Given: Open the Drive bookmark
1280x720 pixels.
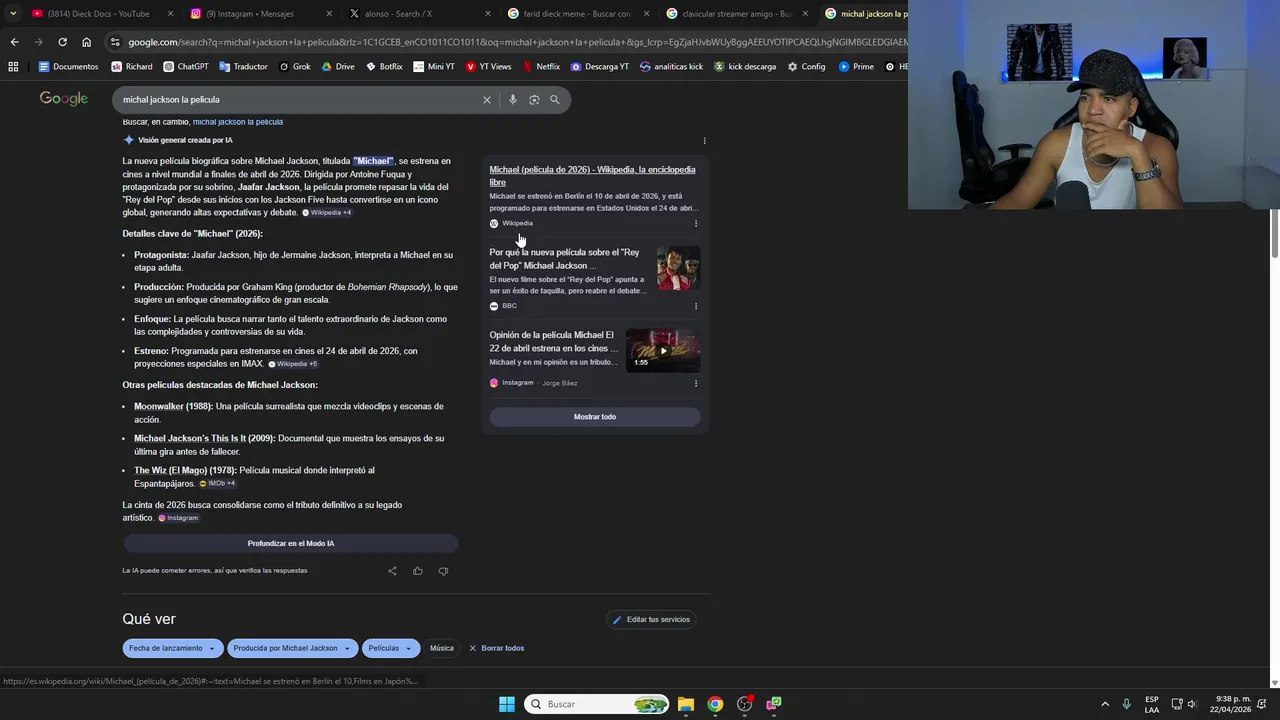Looking at the screenshot, I should tap(337, 67).
